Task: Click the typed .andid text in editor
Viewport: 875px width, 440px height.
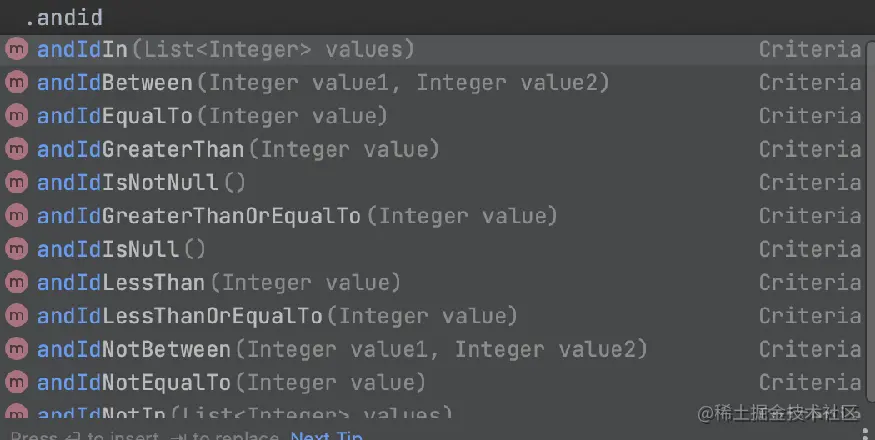Action: (63, 17)
